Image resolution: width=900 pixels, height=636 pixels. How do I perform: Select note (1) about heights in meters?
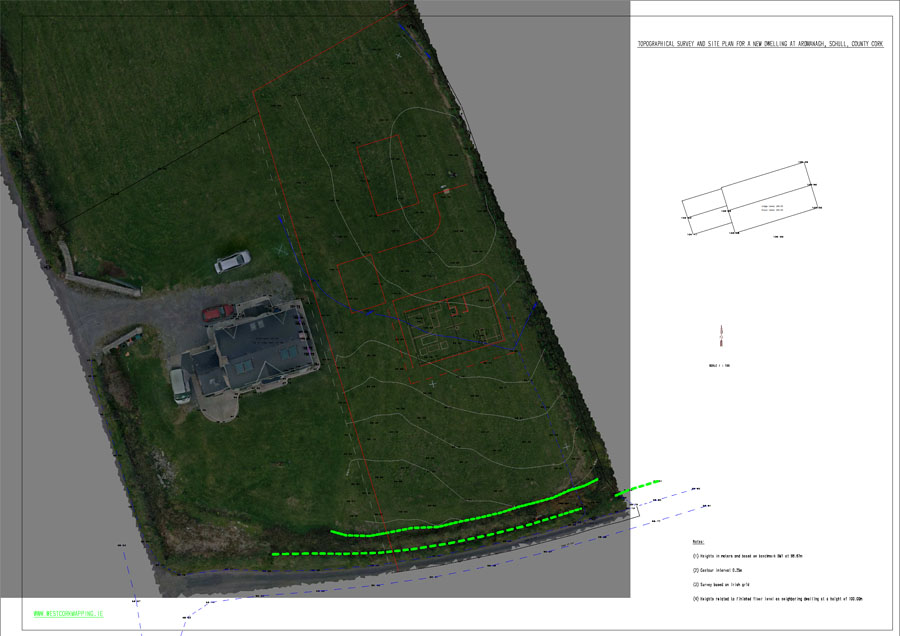pyautogui.click(x=747, y=556)
